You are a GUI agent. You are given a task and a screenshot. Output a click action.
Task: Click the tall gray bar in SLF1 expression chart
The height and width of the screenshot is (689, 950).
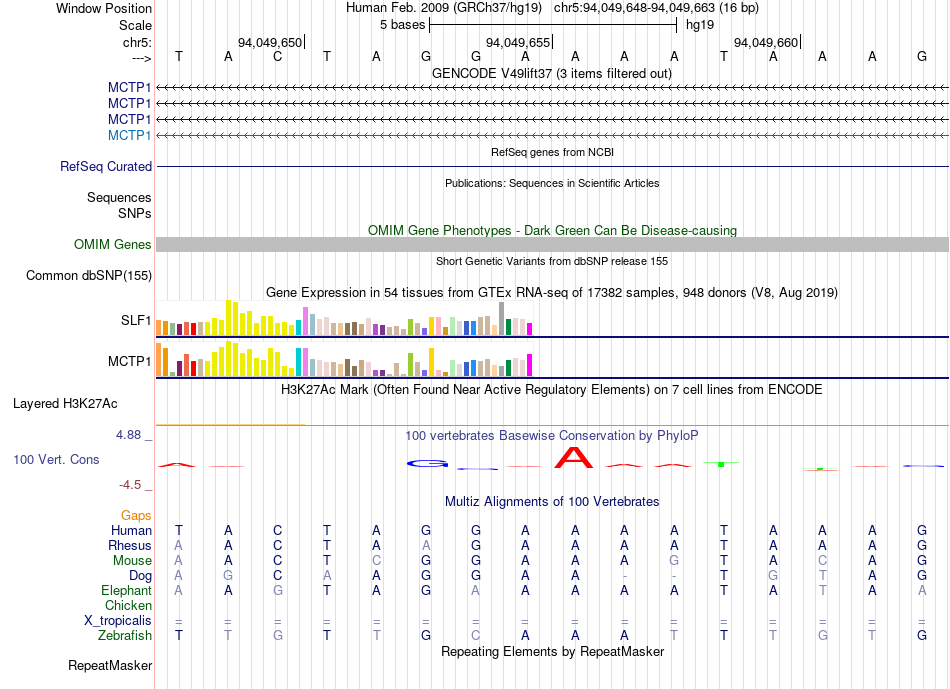pyautogui.click(x=502, y=319)
